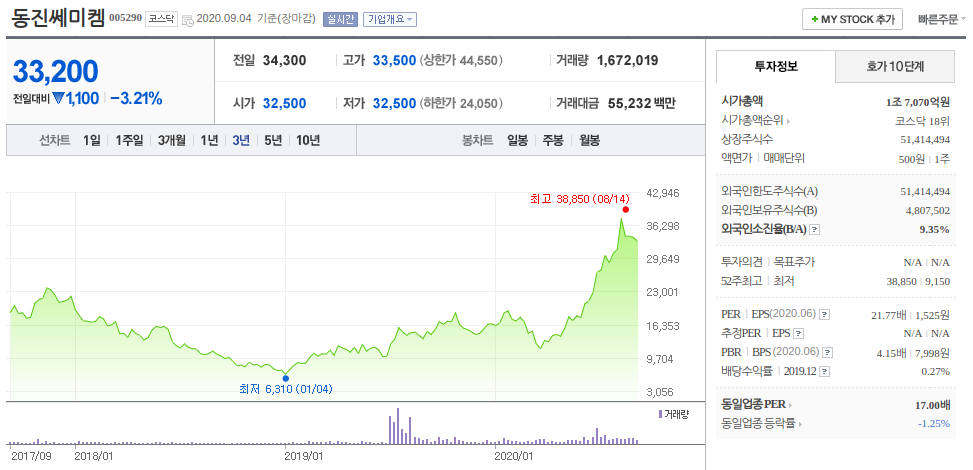Click the 고가 value 33,500

tap(394, 61)
